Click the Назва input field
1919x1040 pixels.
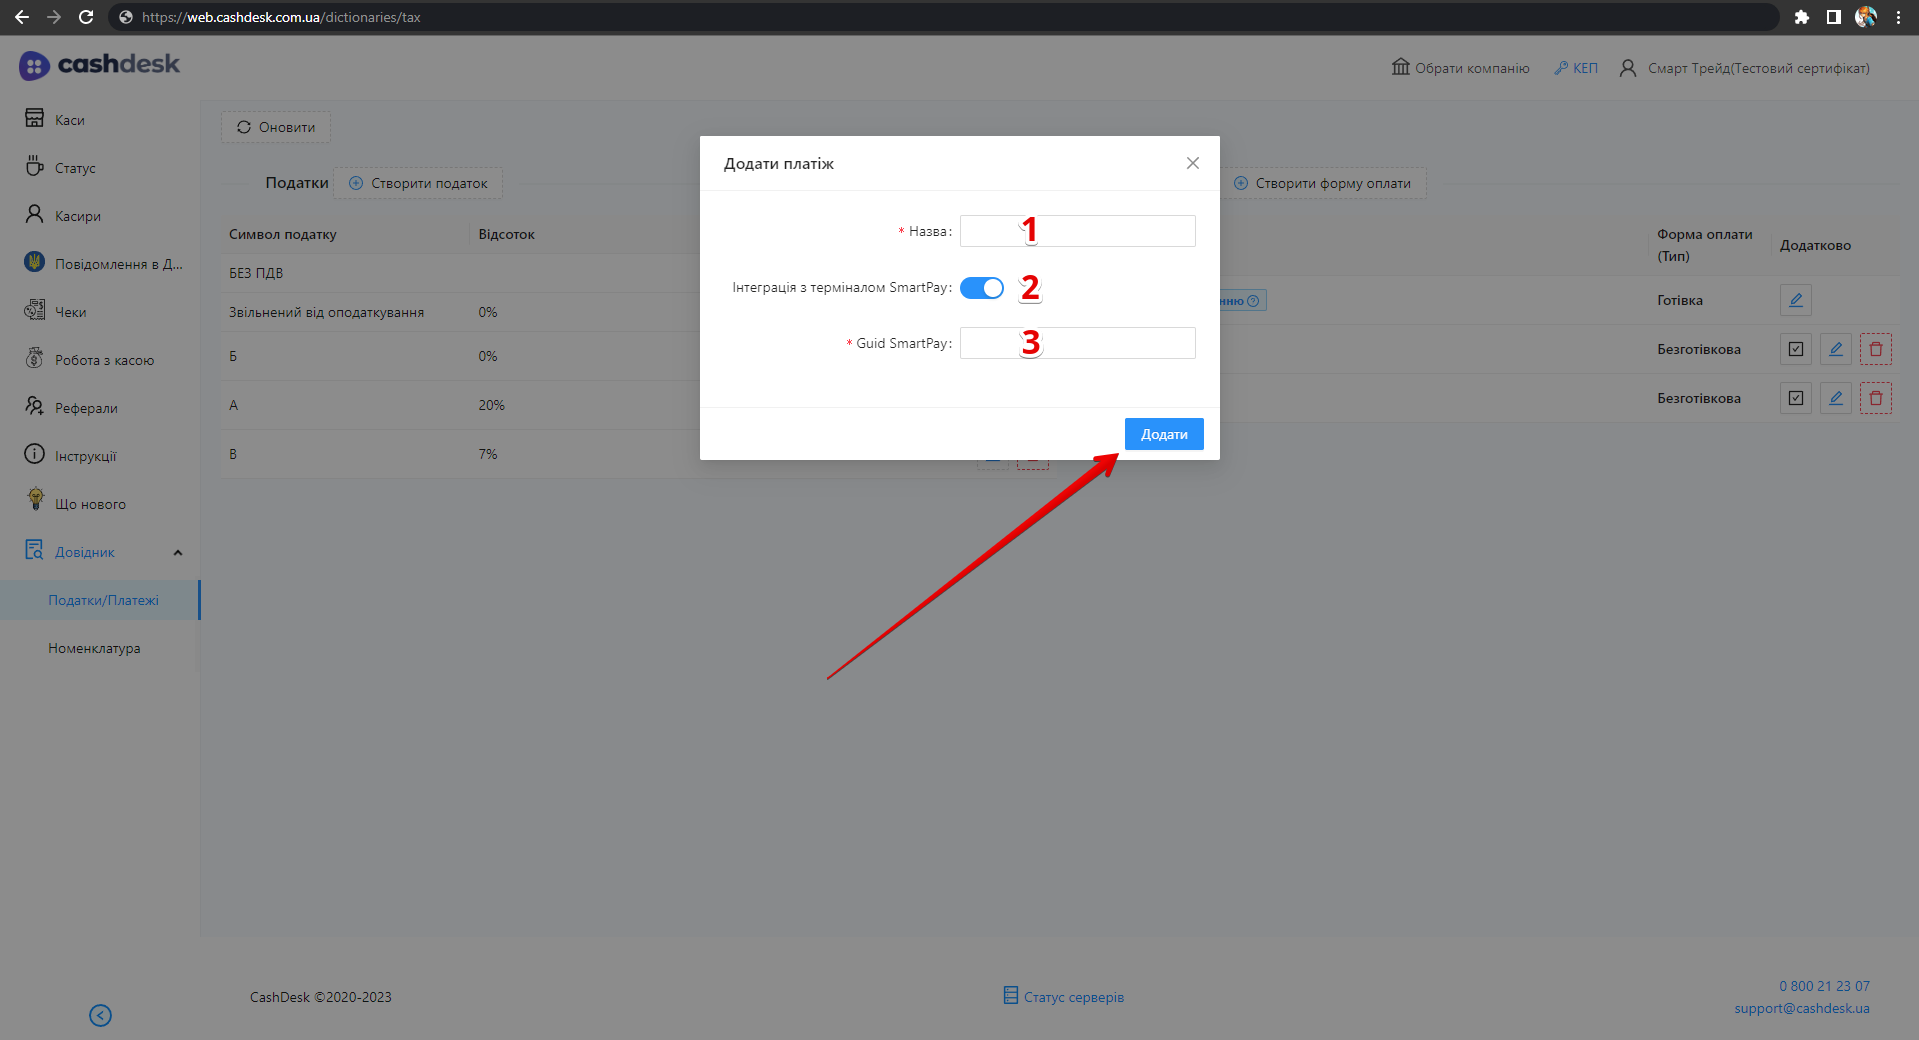tap(1077, 231)
